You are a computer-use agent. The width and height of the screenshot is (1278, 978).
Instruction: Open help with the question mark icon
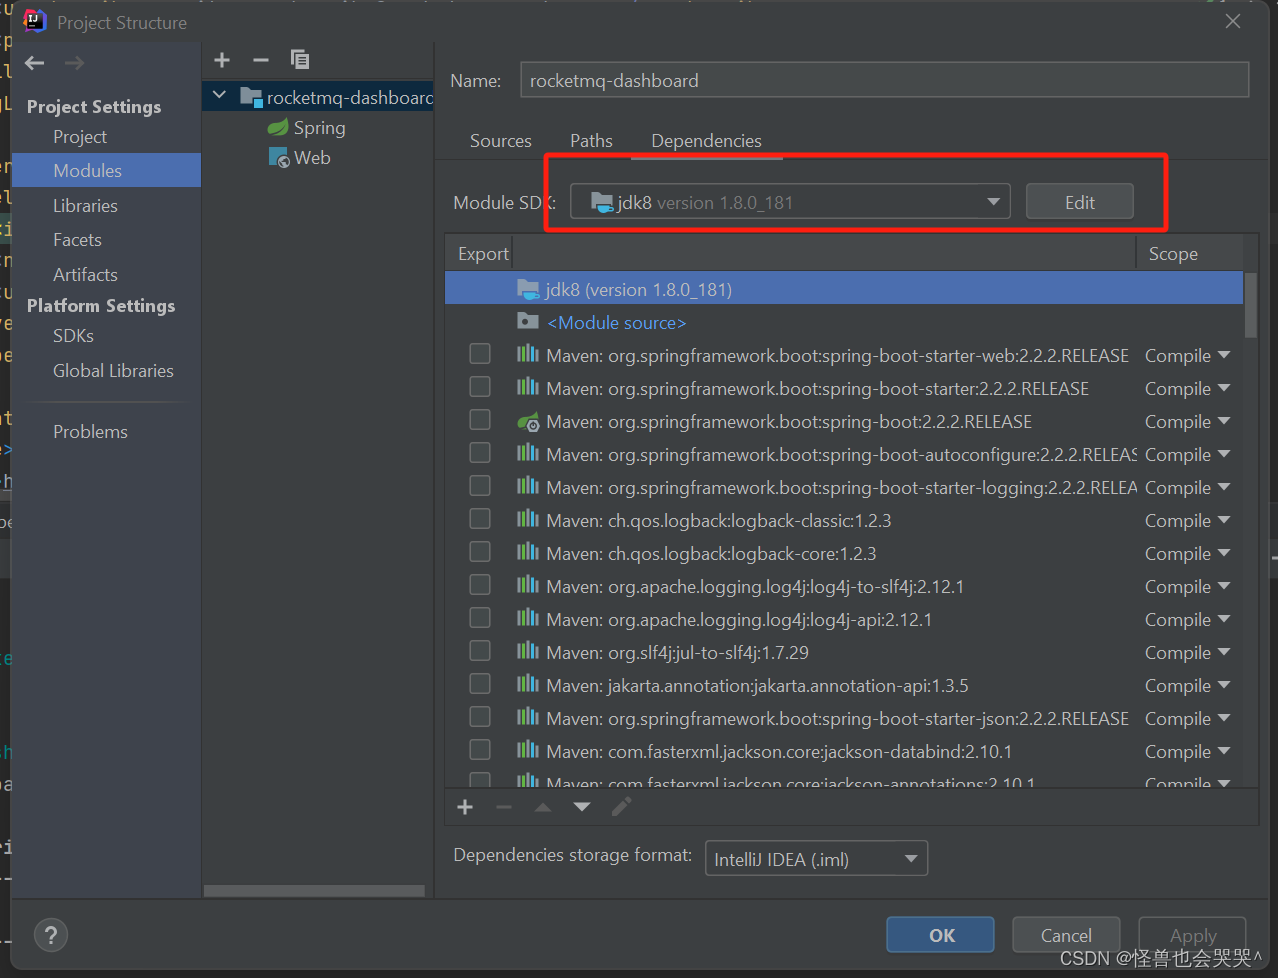click(51, 935)
